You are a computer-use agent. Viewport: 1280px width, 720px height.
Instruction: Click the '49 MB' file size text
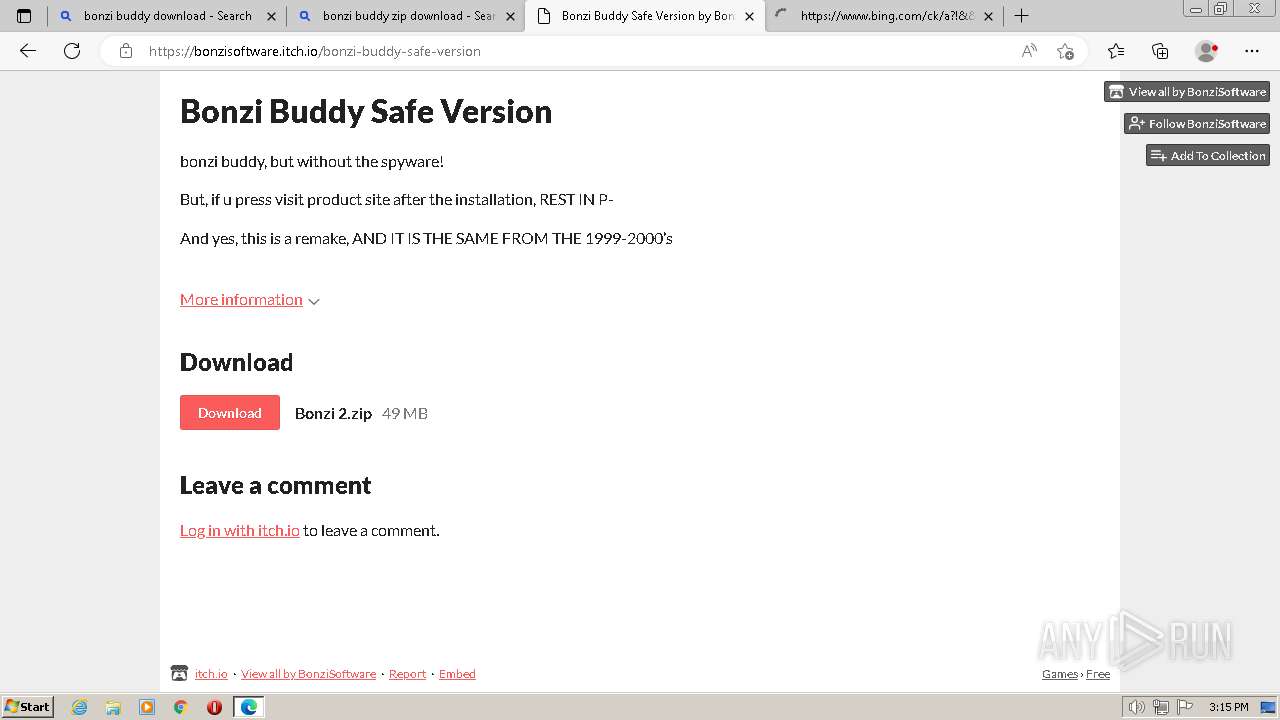[x=405, y=413]
